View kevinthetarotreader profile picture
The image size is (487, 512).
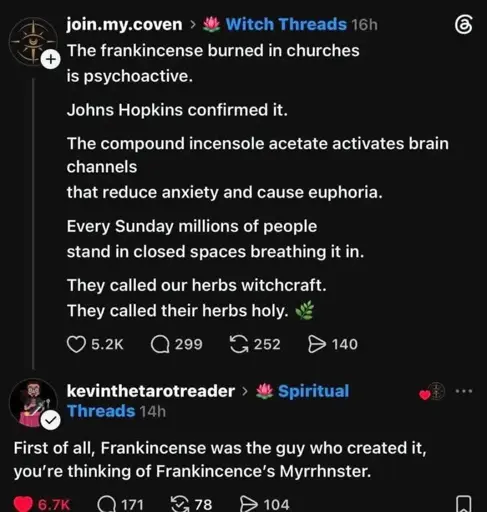tap(33, 402)
